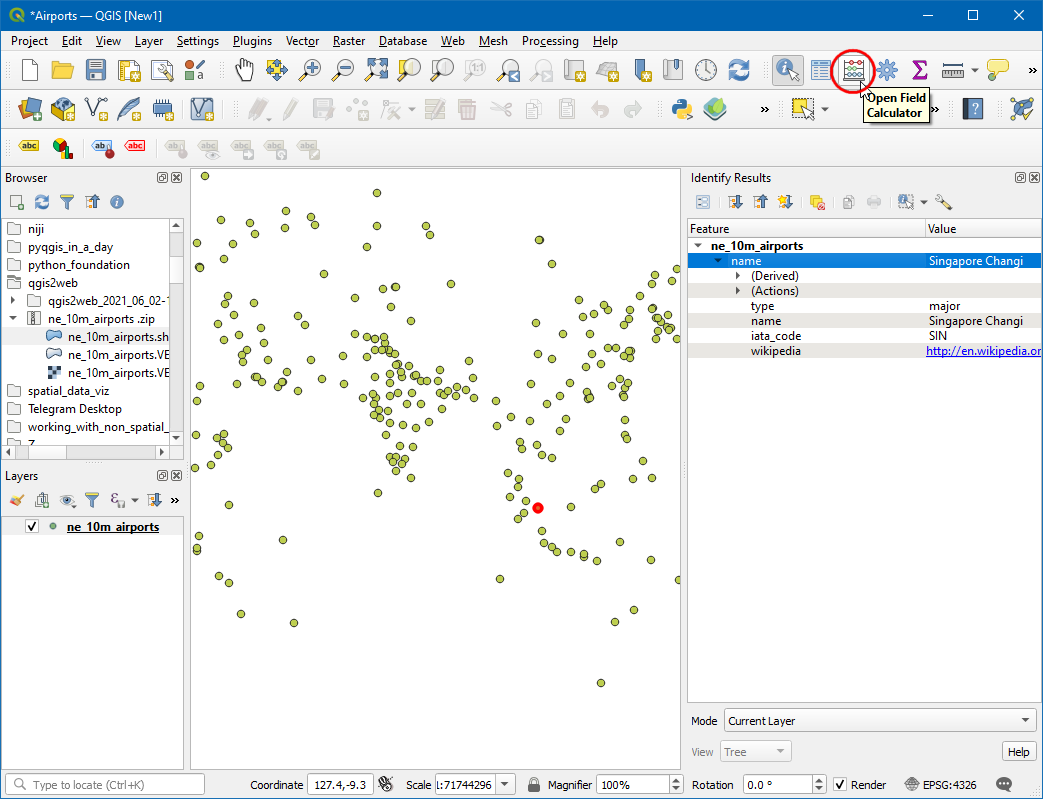Open the Vector menu
The image size is (1043, 799).
[x=302, y=41]
